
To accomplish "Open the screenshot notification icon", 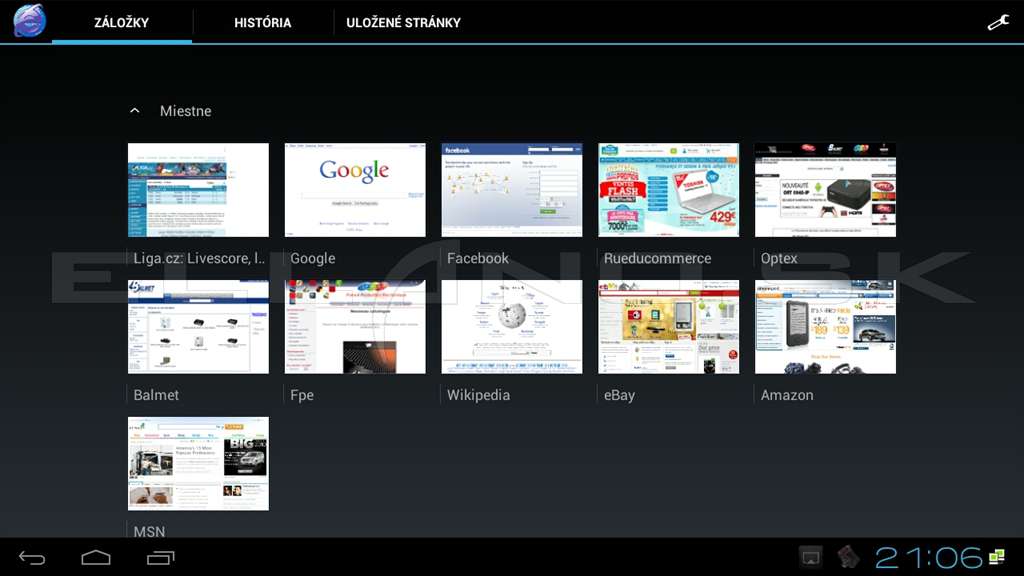I will pos(811,558).
